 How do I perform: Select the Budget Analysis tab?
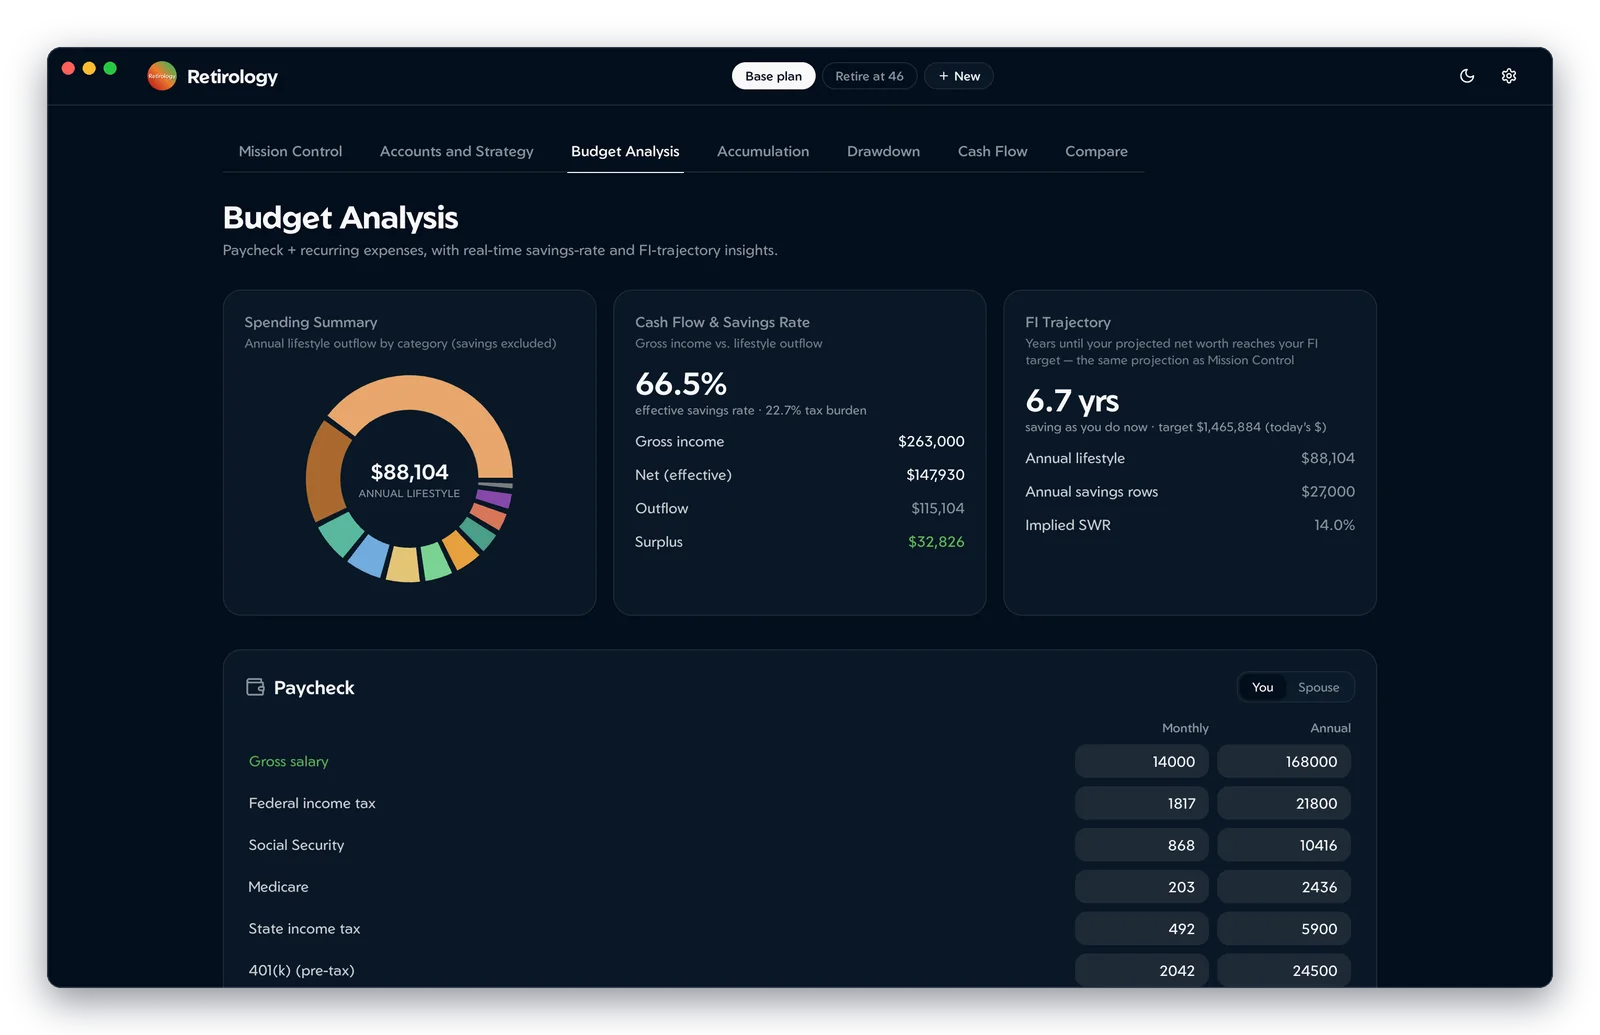[625, 151]
